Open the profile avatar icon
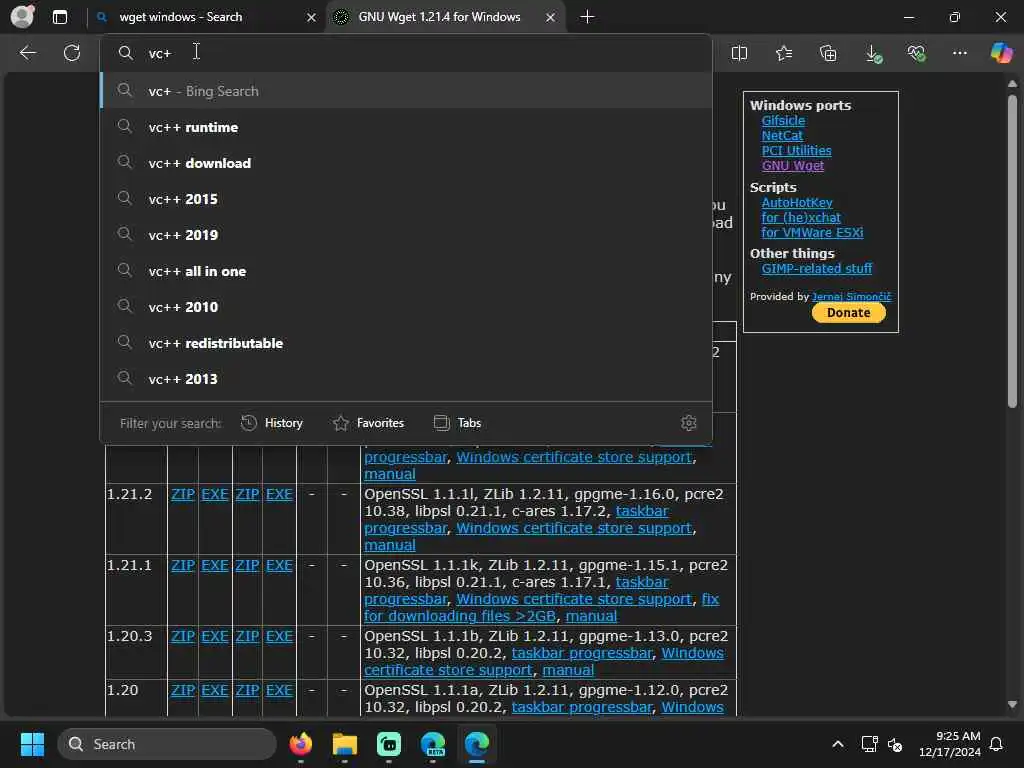The image size is (1024, 768). (23, 16)
